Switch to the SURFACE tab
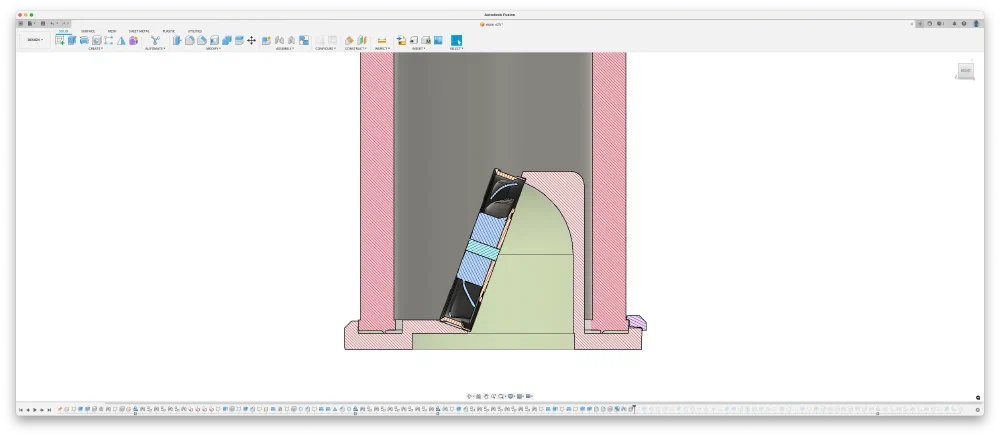The width and height of the screenshot is (1000, 437). [x=88, y=31]
